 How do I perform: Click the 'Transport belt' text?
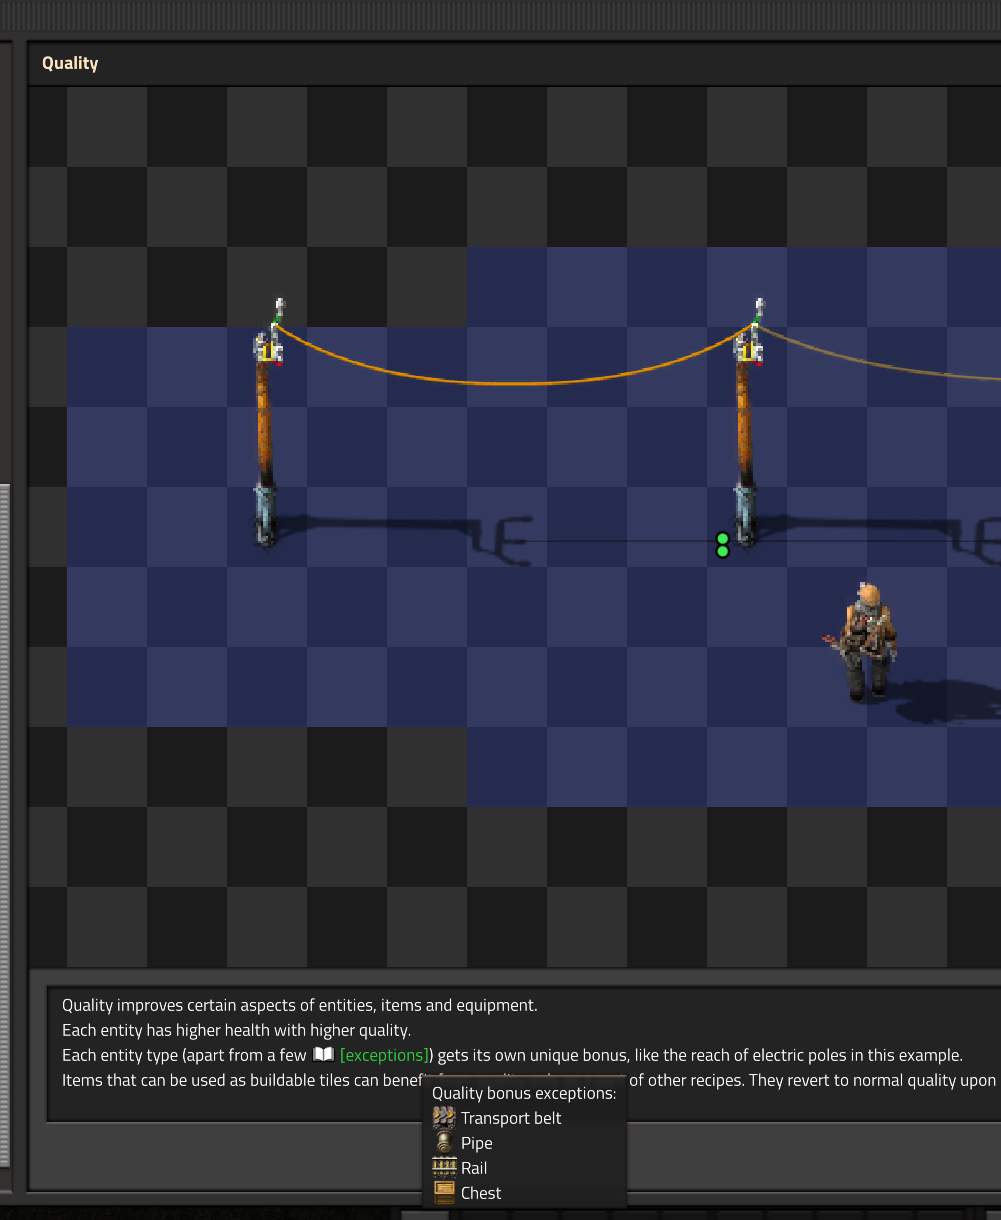click(511, 1118)
